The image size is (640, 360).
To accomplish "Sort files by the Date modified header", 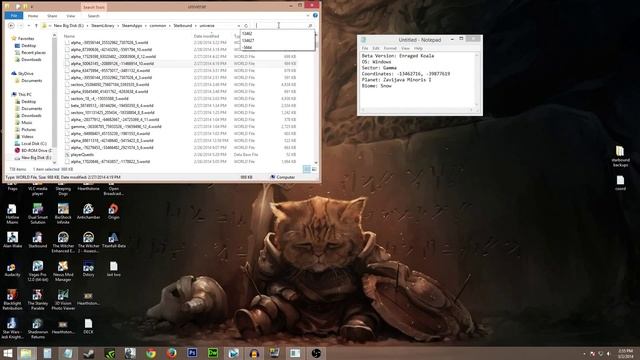I will coord(207,36).
